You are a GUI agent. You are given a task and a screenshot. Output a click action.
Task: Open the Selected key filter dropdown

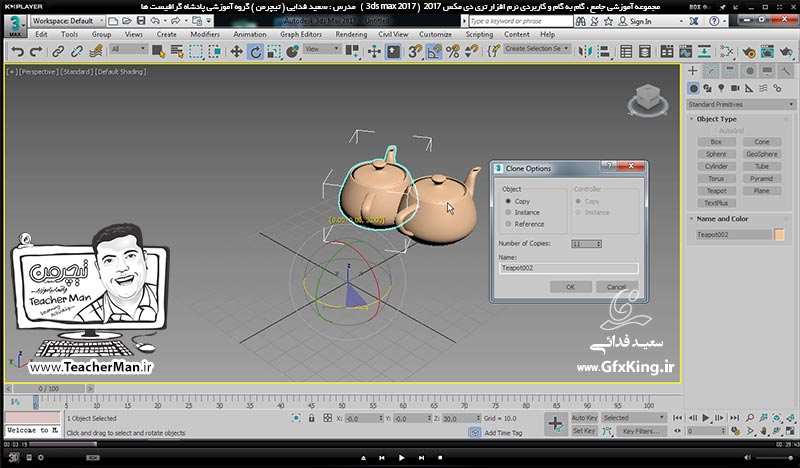tap(634, 417)
